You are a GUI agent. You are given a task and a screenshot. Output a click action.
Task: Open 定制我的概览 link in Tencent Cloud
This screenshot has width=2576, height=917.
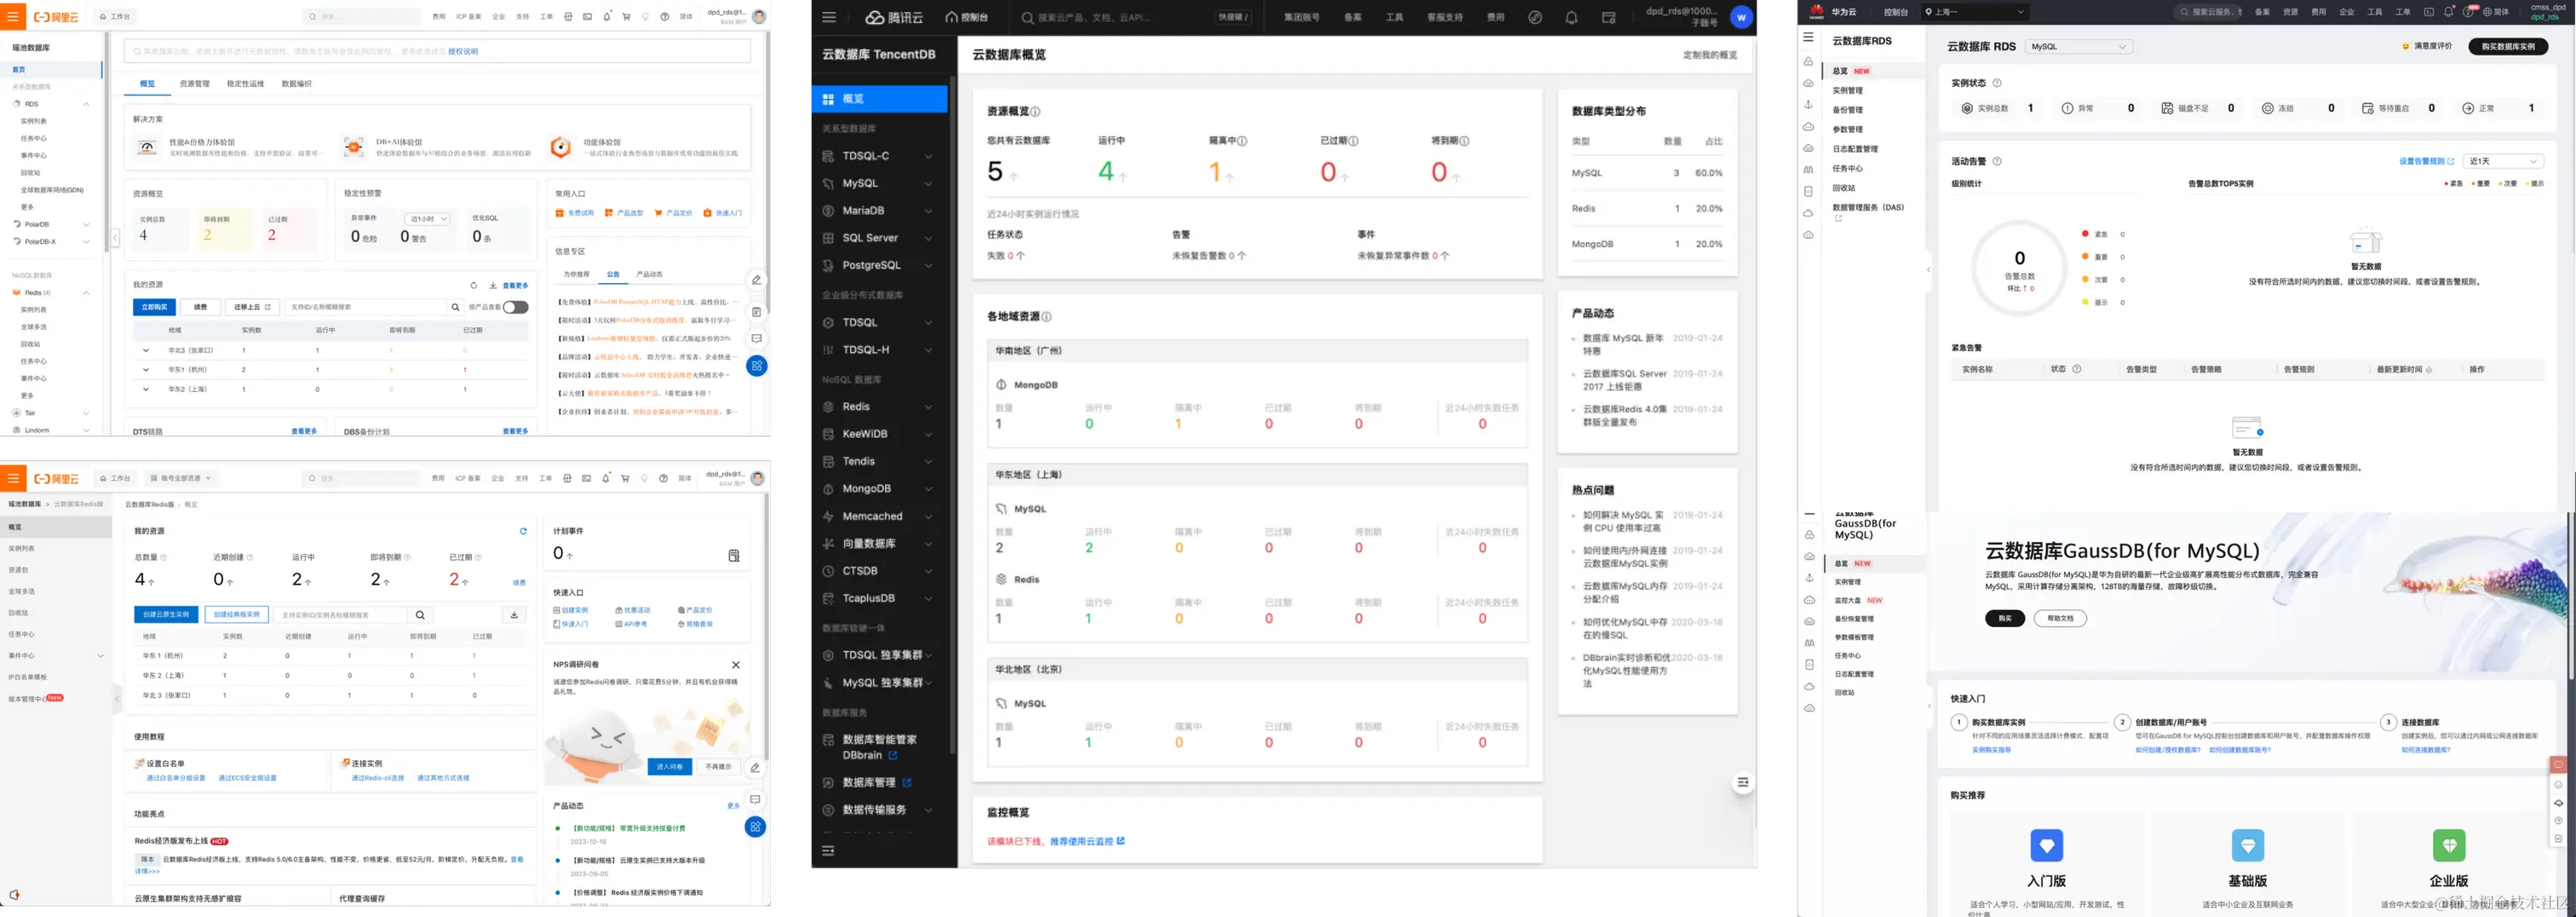1709,55
